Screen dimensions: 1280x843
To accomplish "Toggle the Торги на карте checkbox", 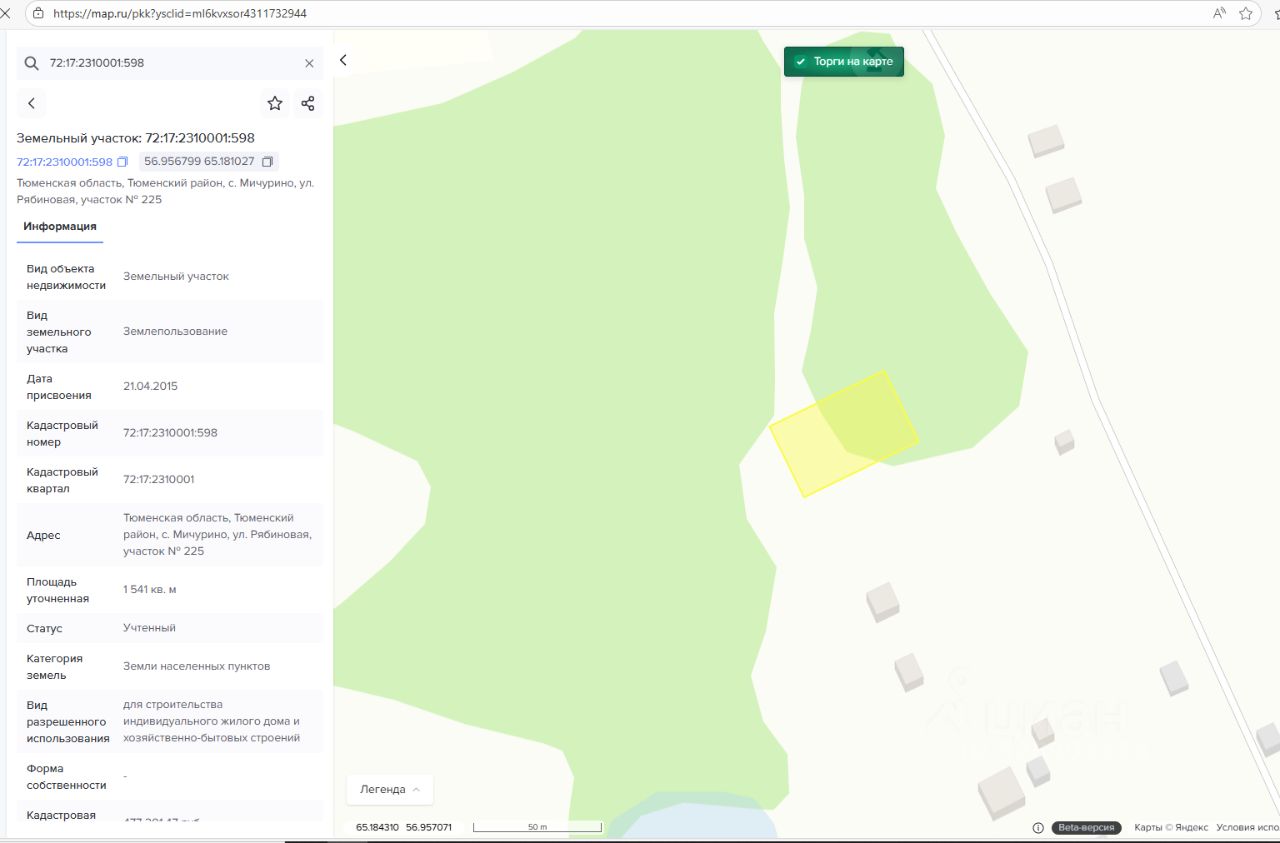I will (x=800, y=62).
